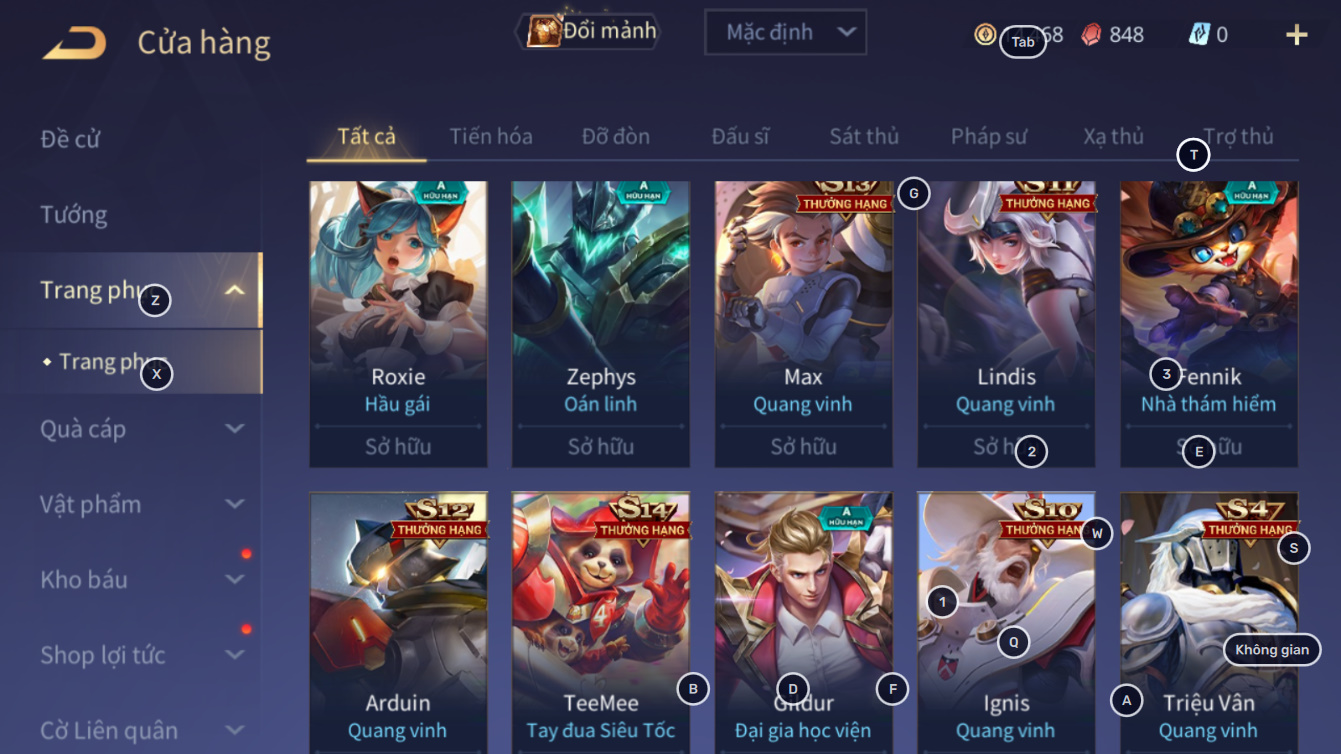The width and height of the screenshot is (1341, 754).
Task: Select the Zephys Oán linh skin thumbnail
Action: tap(601, 324)
